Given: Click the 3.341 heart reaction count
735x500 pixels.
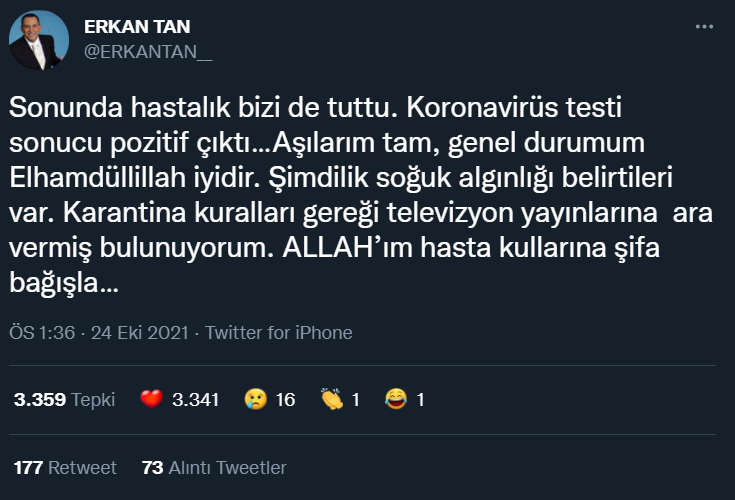Looking at the screenshot, I should point(195,400).
